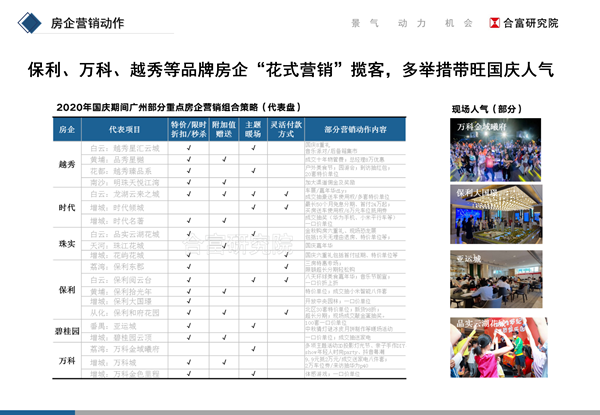The width and height of the screenshot is (600, 415).
Task: Click the 主题暖场 checkmark in 亚运城 row
Action: 253,325
